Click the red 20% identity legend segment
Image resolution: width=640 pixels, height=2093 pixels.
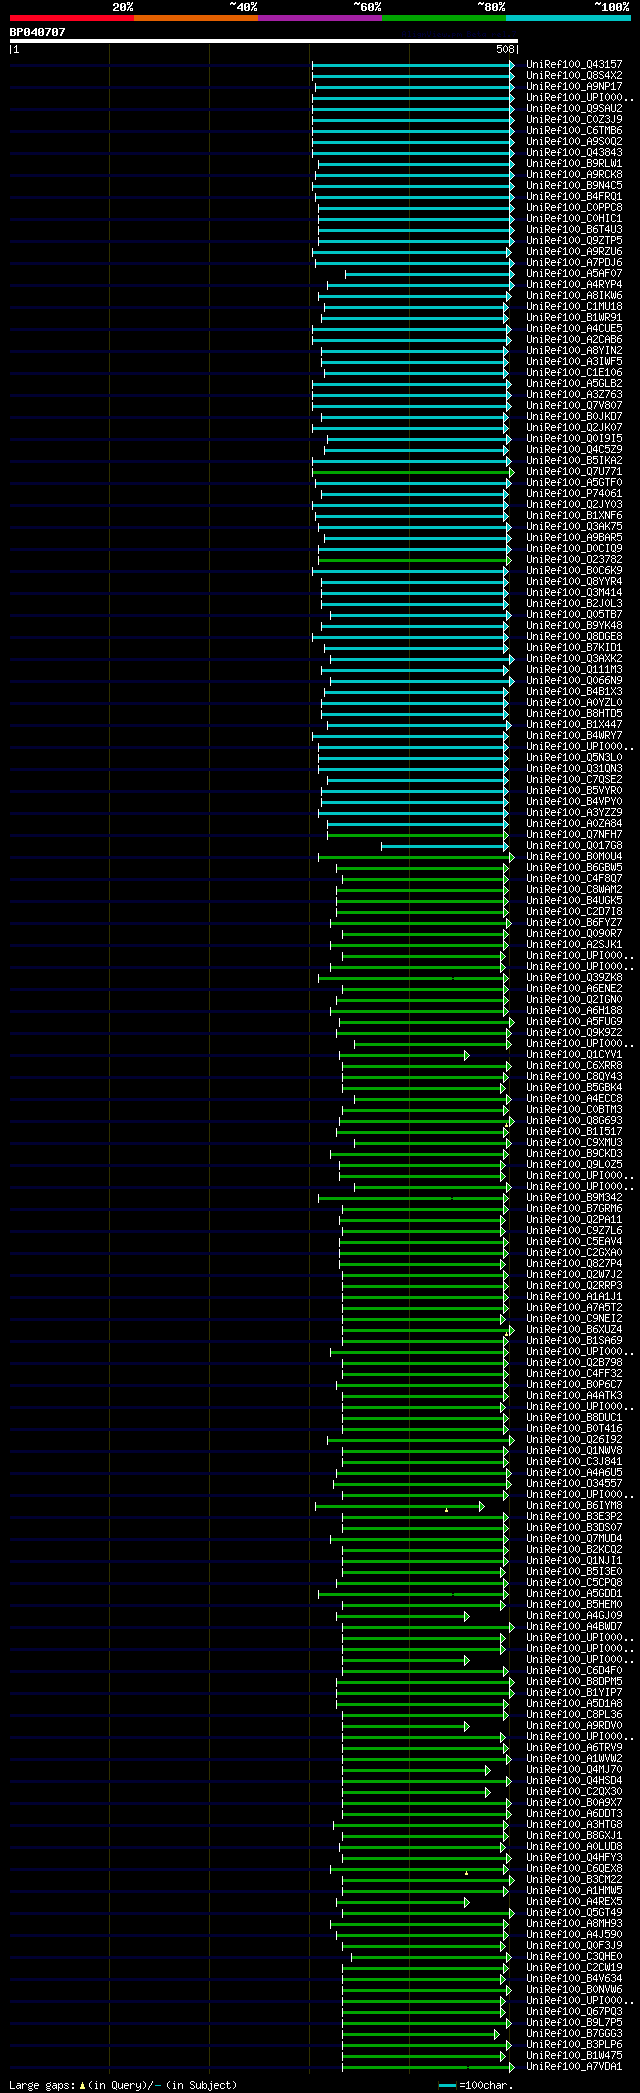pyautogui.click(x=72, y=18)
